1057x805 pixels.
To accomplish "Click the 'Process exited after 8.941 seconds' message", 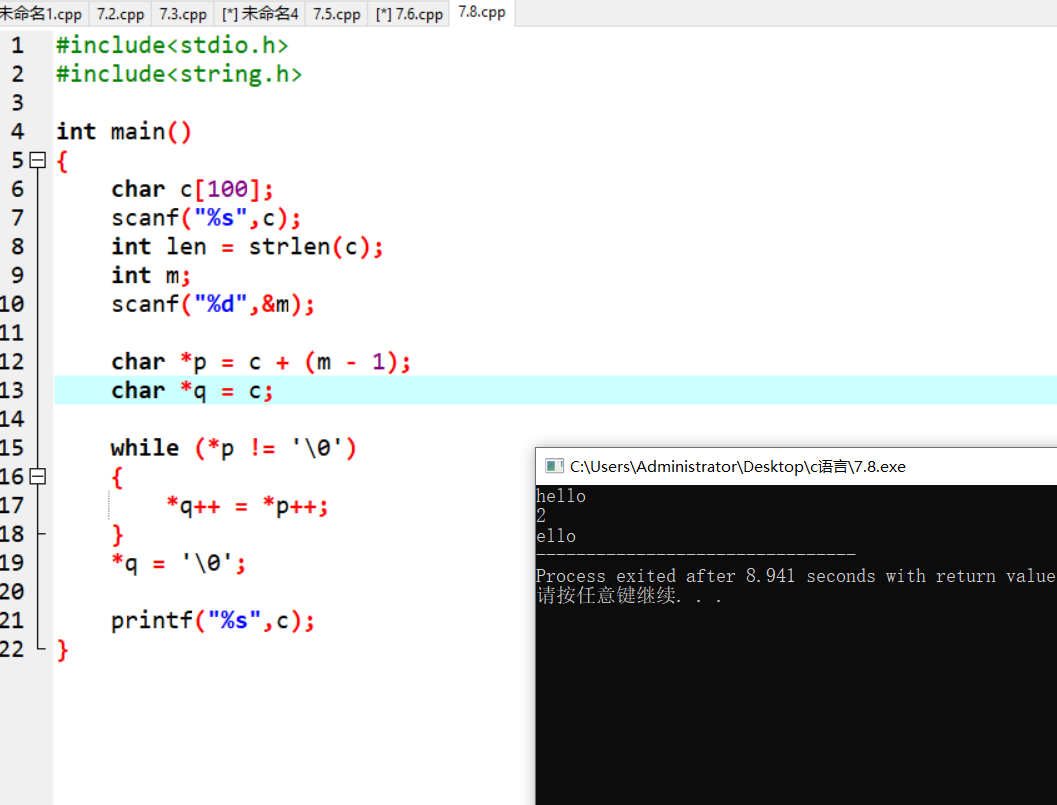I will tap(795, 576).
